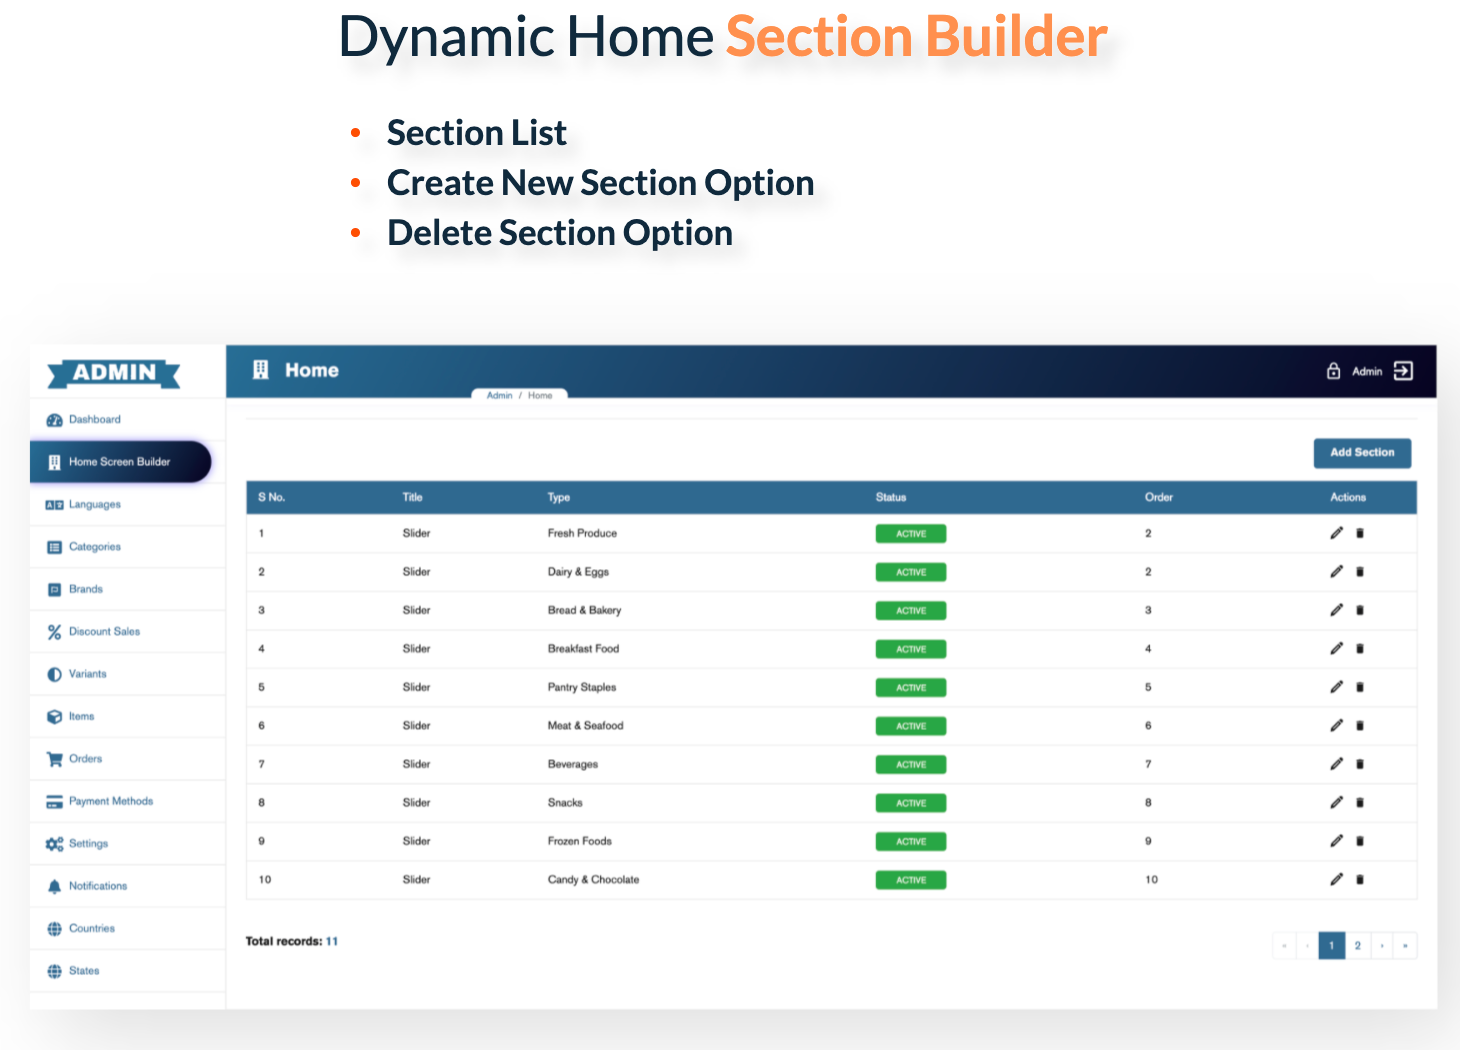Toggle ACTIVE status for Bread & Bakery
The height and width of the screenshot is (1050, 1460).
point(910,611)
